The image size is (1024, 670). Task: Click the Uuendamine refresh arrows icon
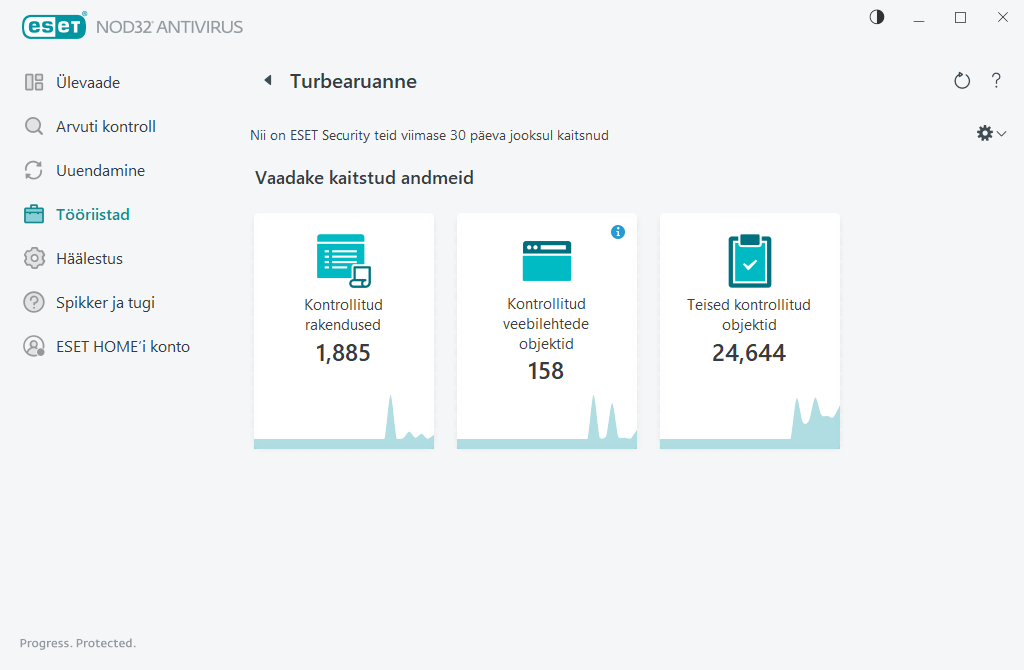(34, 170)
